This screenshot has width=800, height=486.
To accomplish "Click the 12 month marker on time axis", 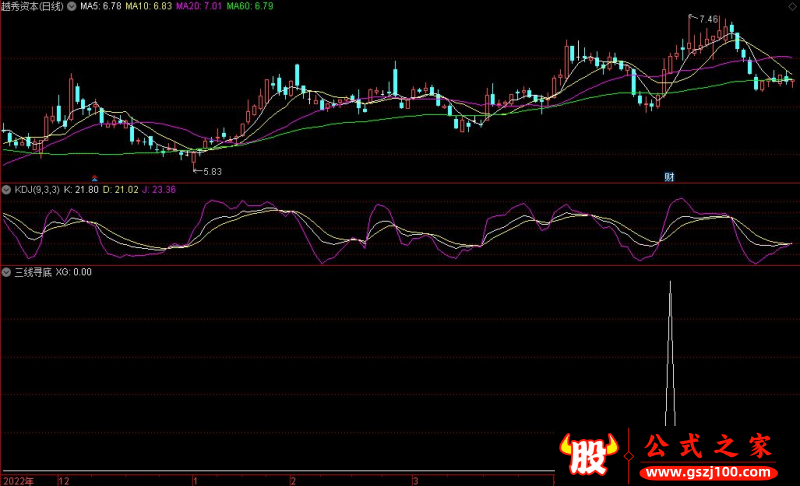I will point(64,480).
